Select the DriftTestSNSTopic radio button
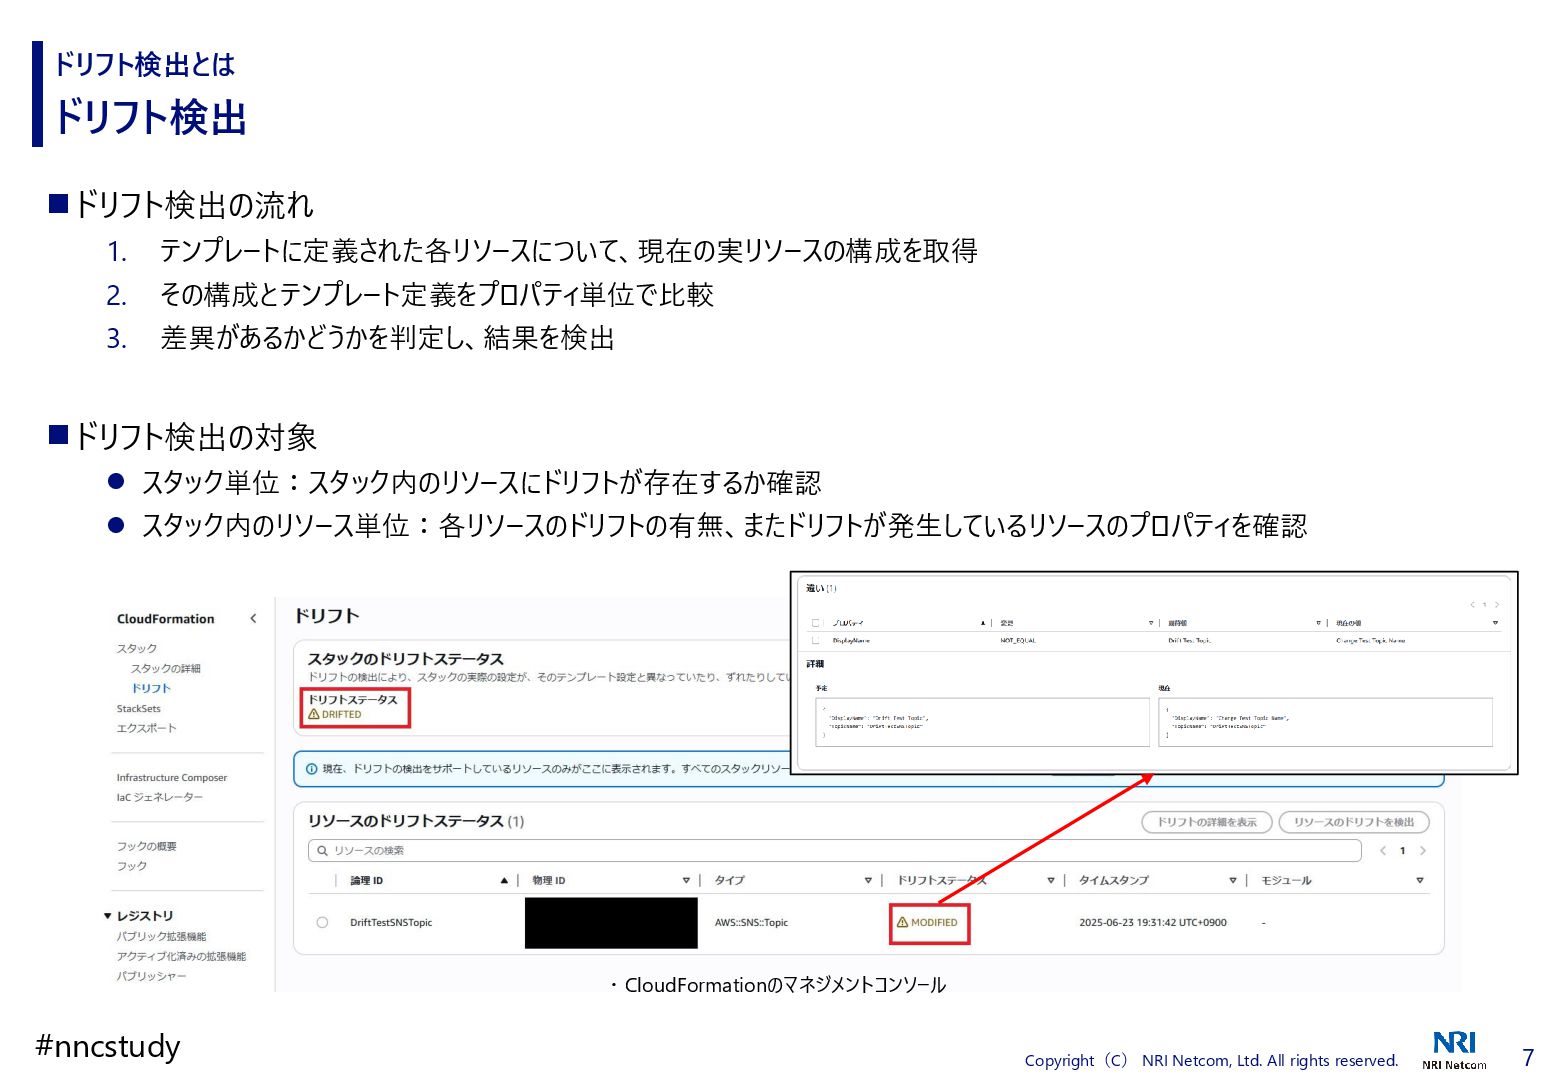This screenshot has width=1560, height=1080. coord(322,923)
